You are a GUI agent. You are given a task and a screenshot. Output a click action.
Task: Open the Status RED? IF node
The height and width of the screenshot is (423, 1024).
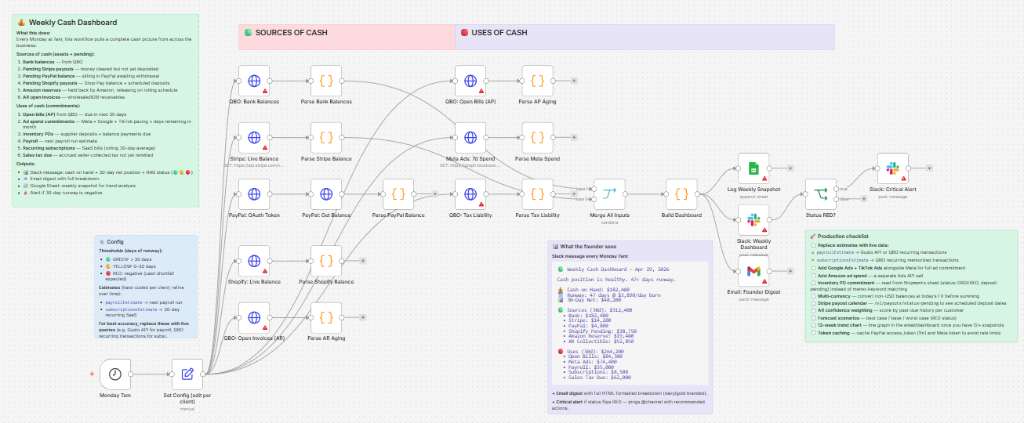click(821, 195)
